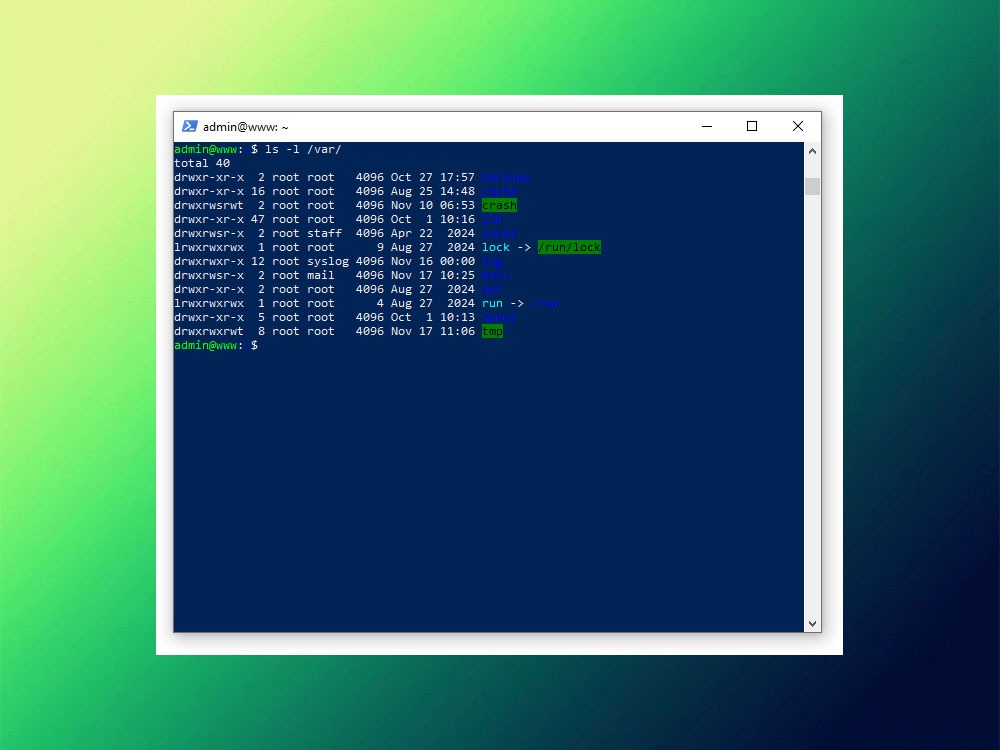Viewport: 1000px width, 750px height.
Task: Click the highlighted tmp directory name
Action: [492, 331]
